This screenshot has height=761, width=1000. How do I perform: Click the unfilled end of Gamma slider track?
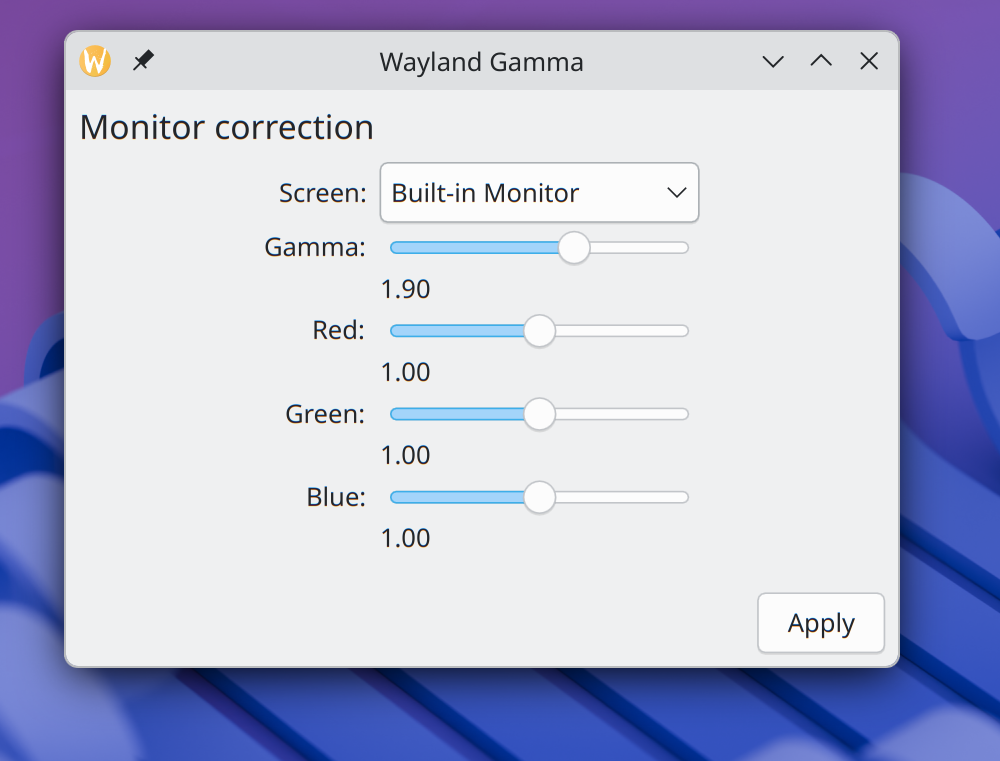tap(639, 248)
